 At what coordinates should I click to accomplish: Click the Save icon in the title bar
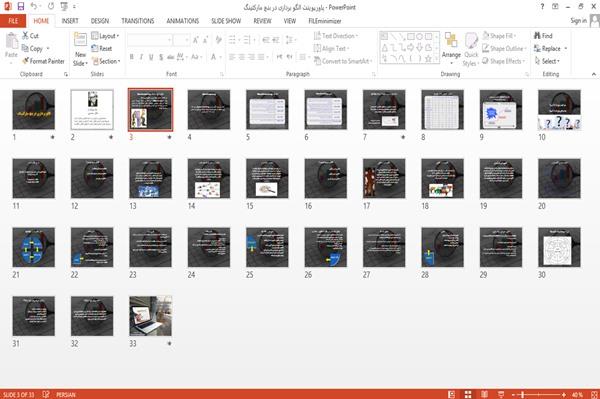pyautogui.click(x=21, y=7)
